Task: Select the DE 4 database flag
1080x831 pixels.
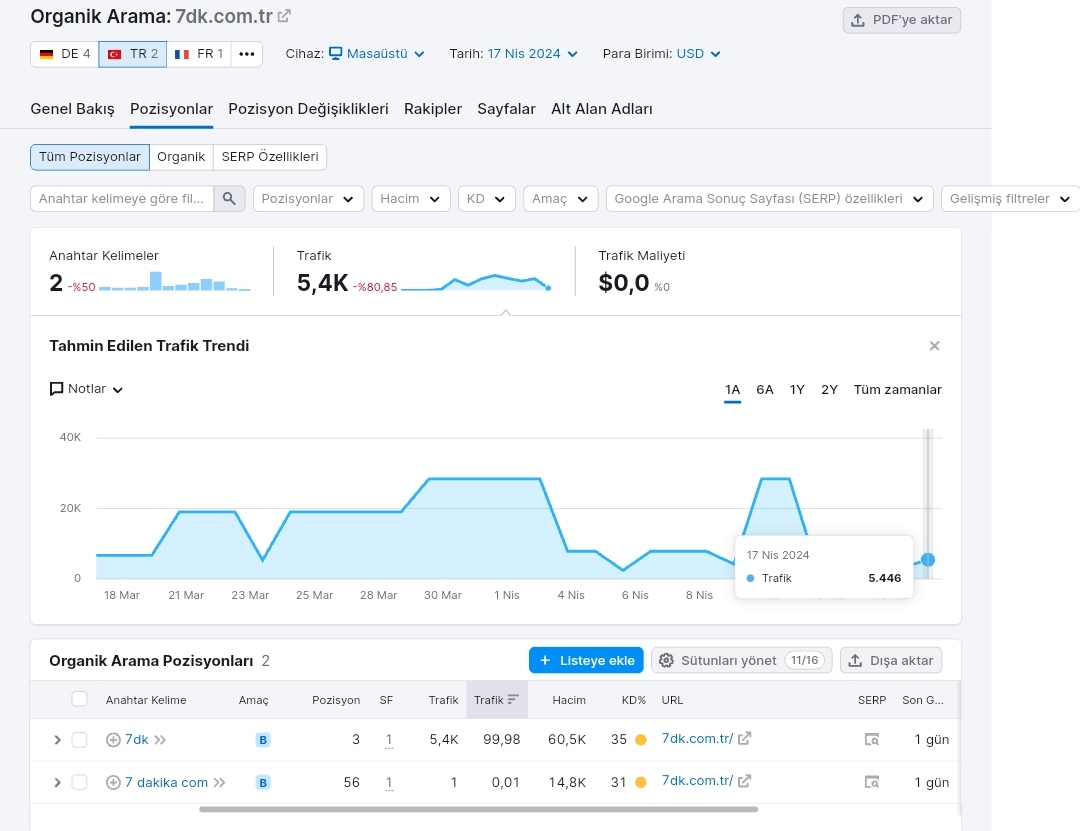Action: [65, 54]
